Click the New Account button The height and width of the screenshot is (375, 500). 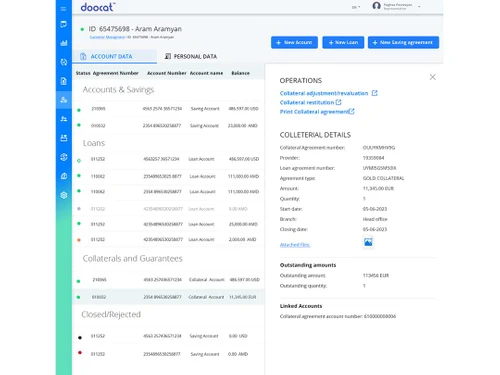point(294,42)
